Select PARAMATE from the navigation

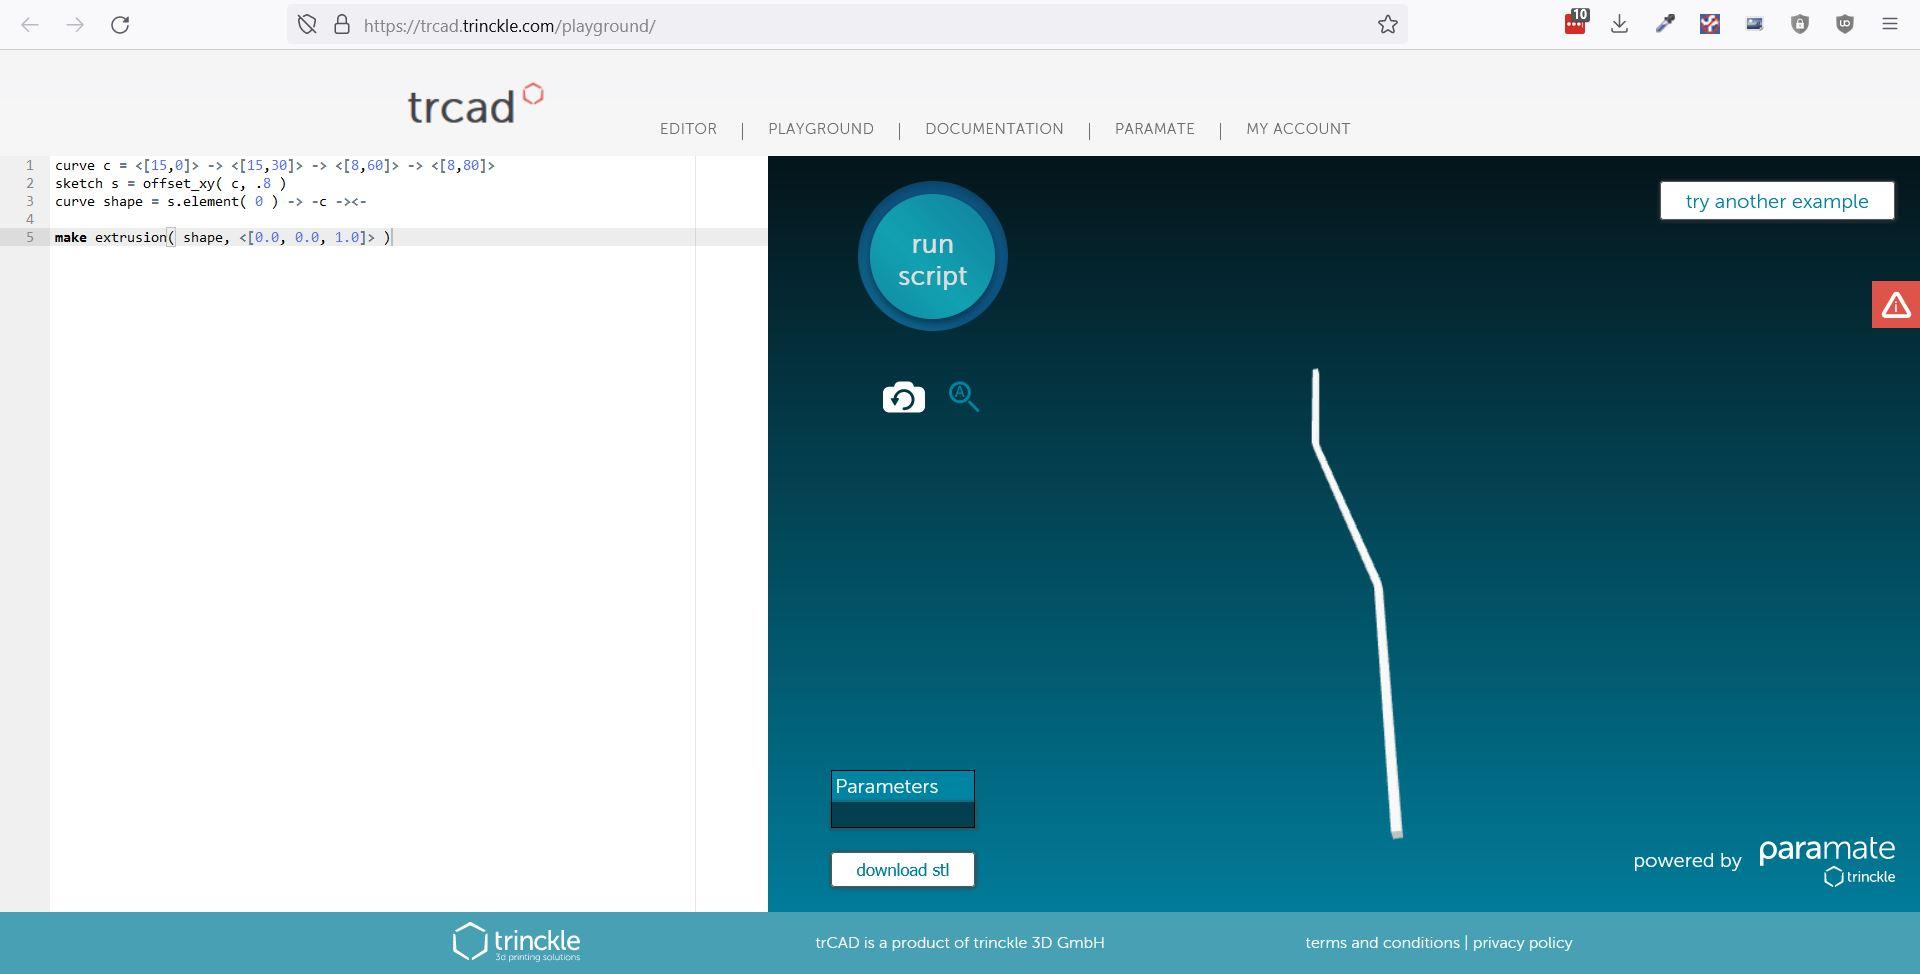click(1154, 129)
